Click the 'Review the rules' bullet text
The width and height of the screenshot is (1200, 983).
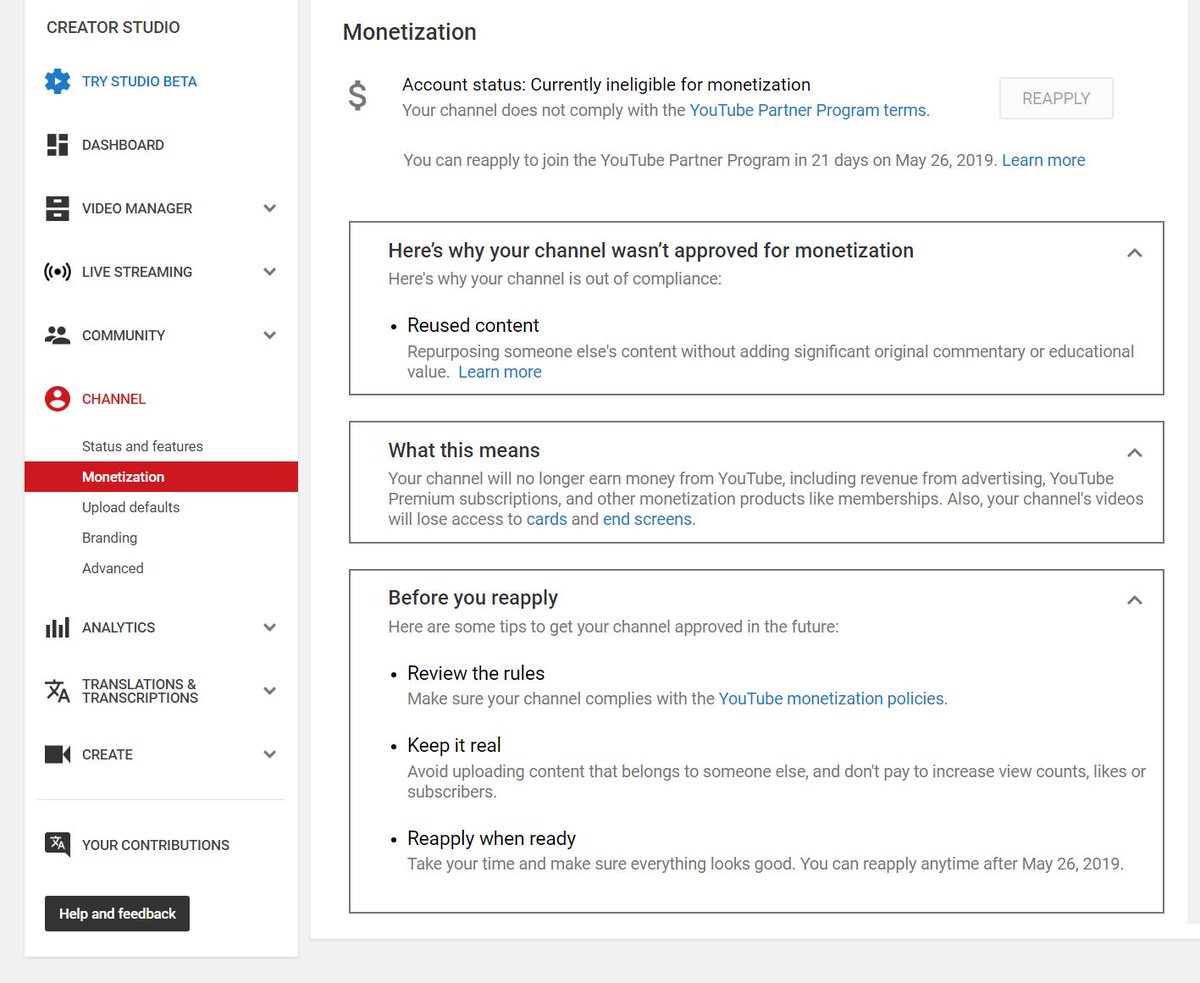476,673
